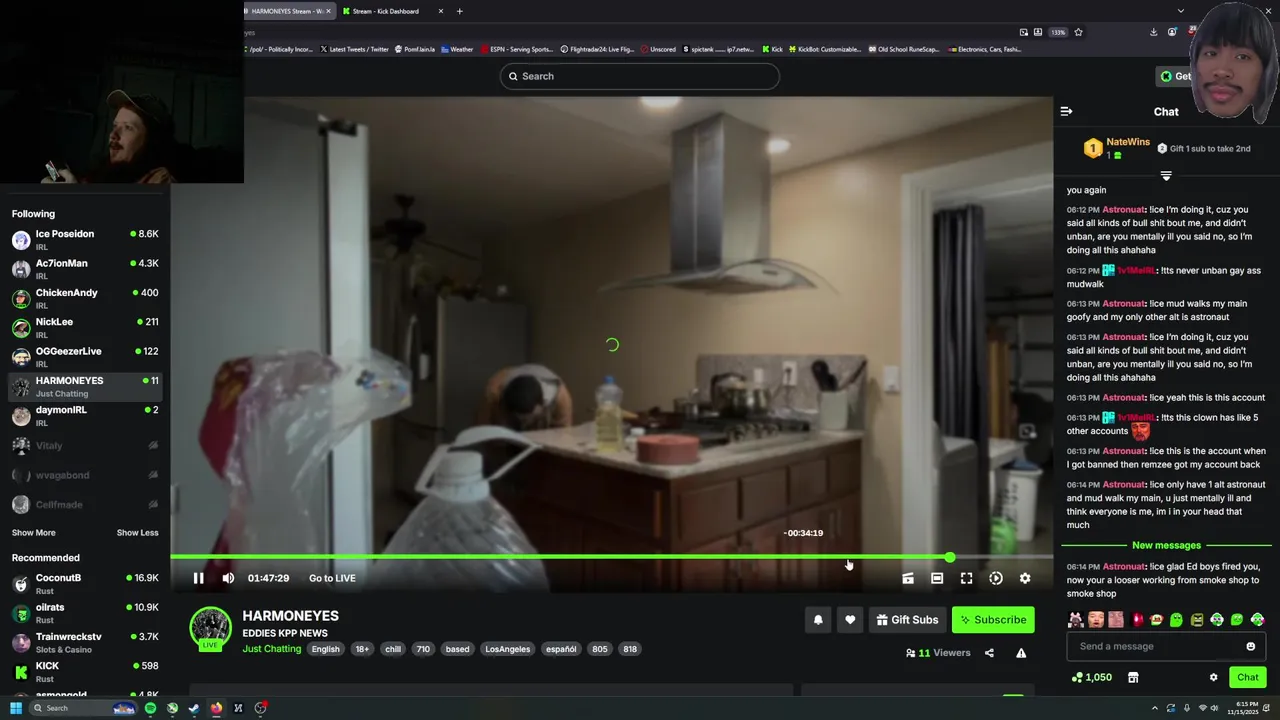The width and height of the screenshot is (1280, 720).
Task: Click the English language tag
Action: [x=325, y=649]
